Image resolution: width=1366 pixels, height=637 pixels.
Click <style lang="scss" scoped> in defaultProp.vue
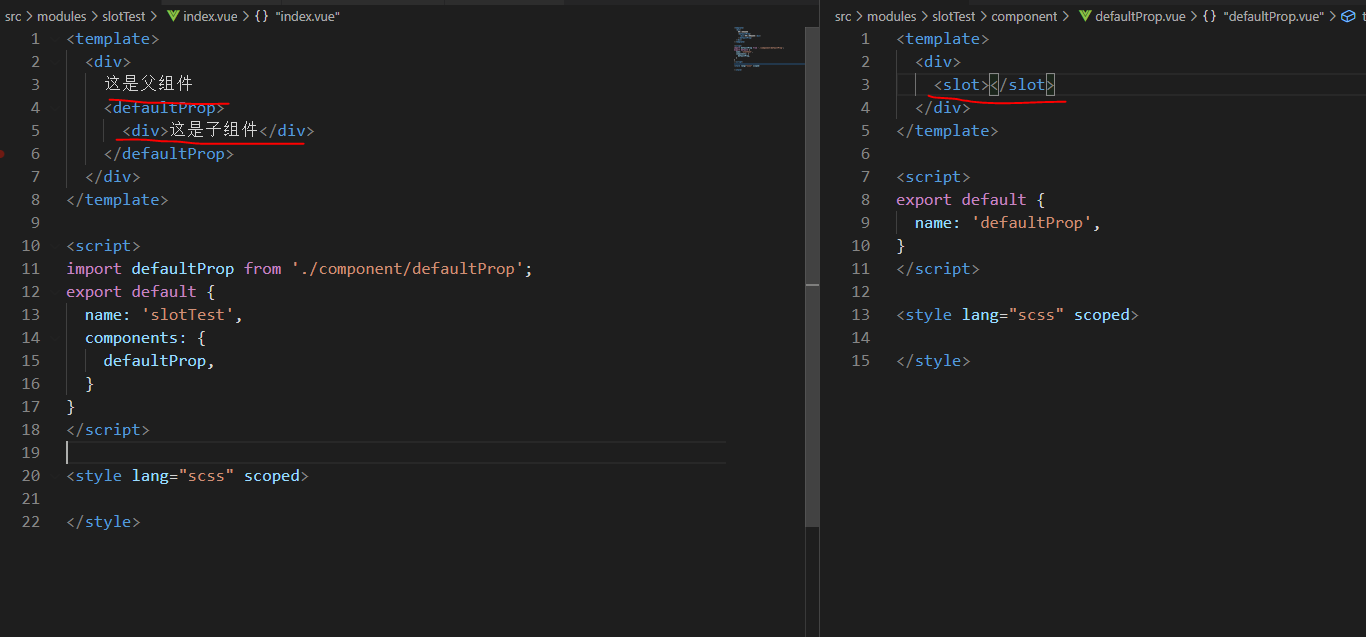point(1017,314)
